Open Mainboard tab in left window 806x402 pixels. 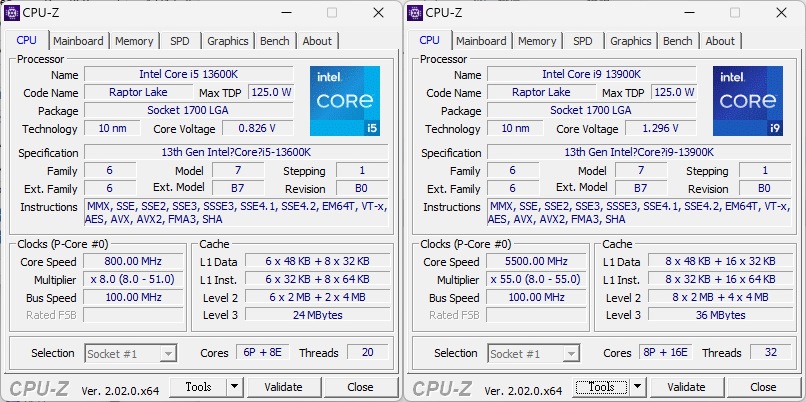(x=78, y=41)
